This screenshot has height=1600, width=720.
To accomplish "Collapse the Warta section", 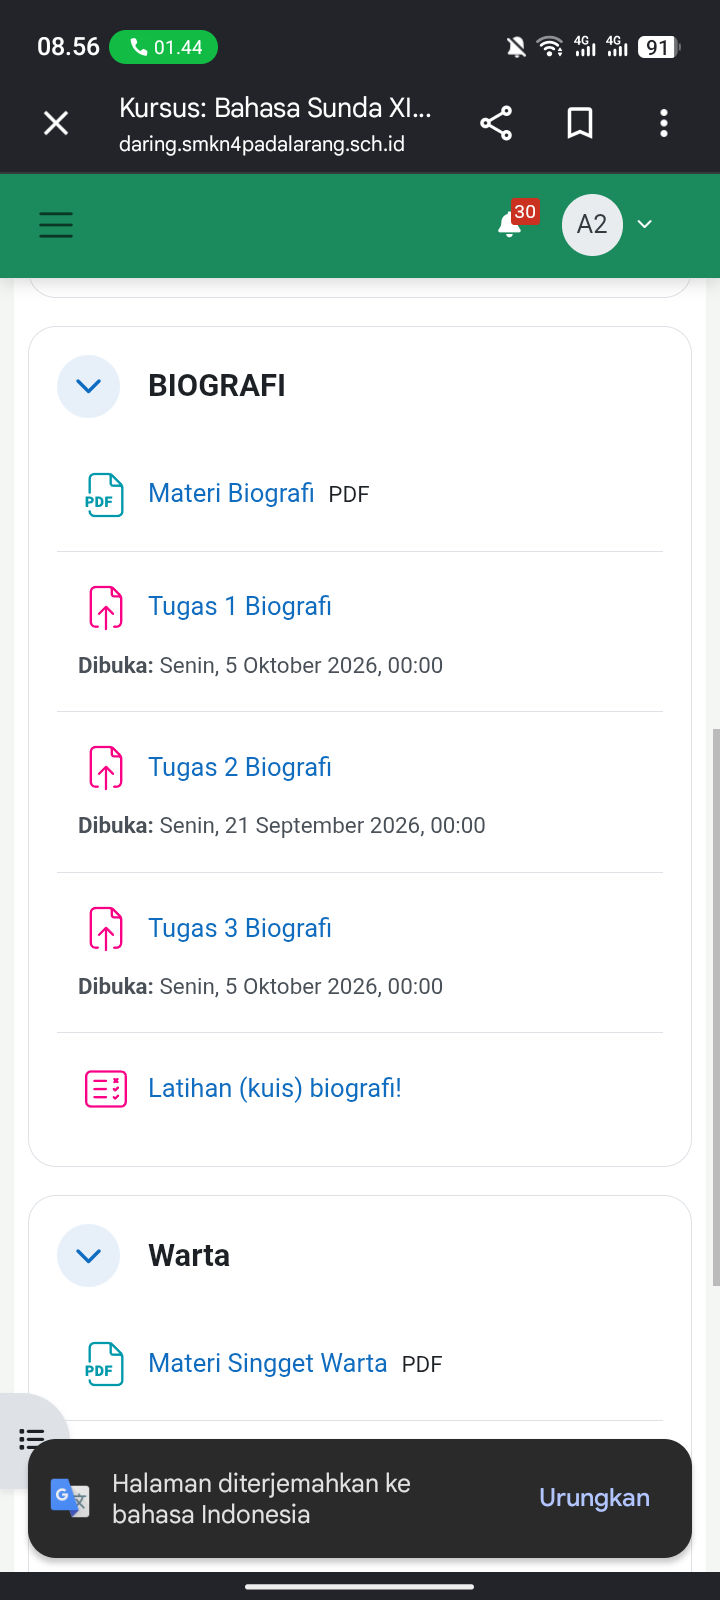I will tap(88, 1256).
